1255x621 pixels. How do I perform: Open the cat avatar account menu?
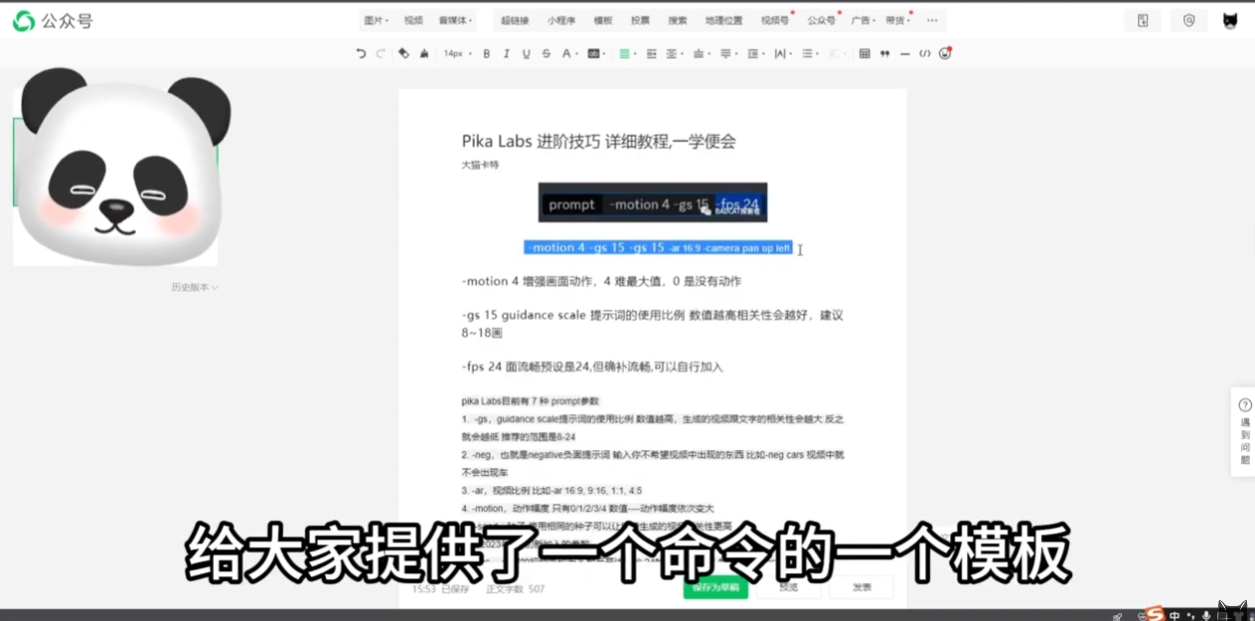(x=1231, y=21)
